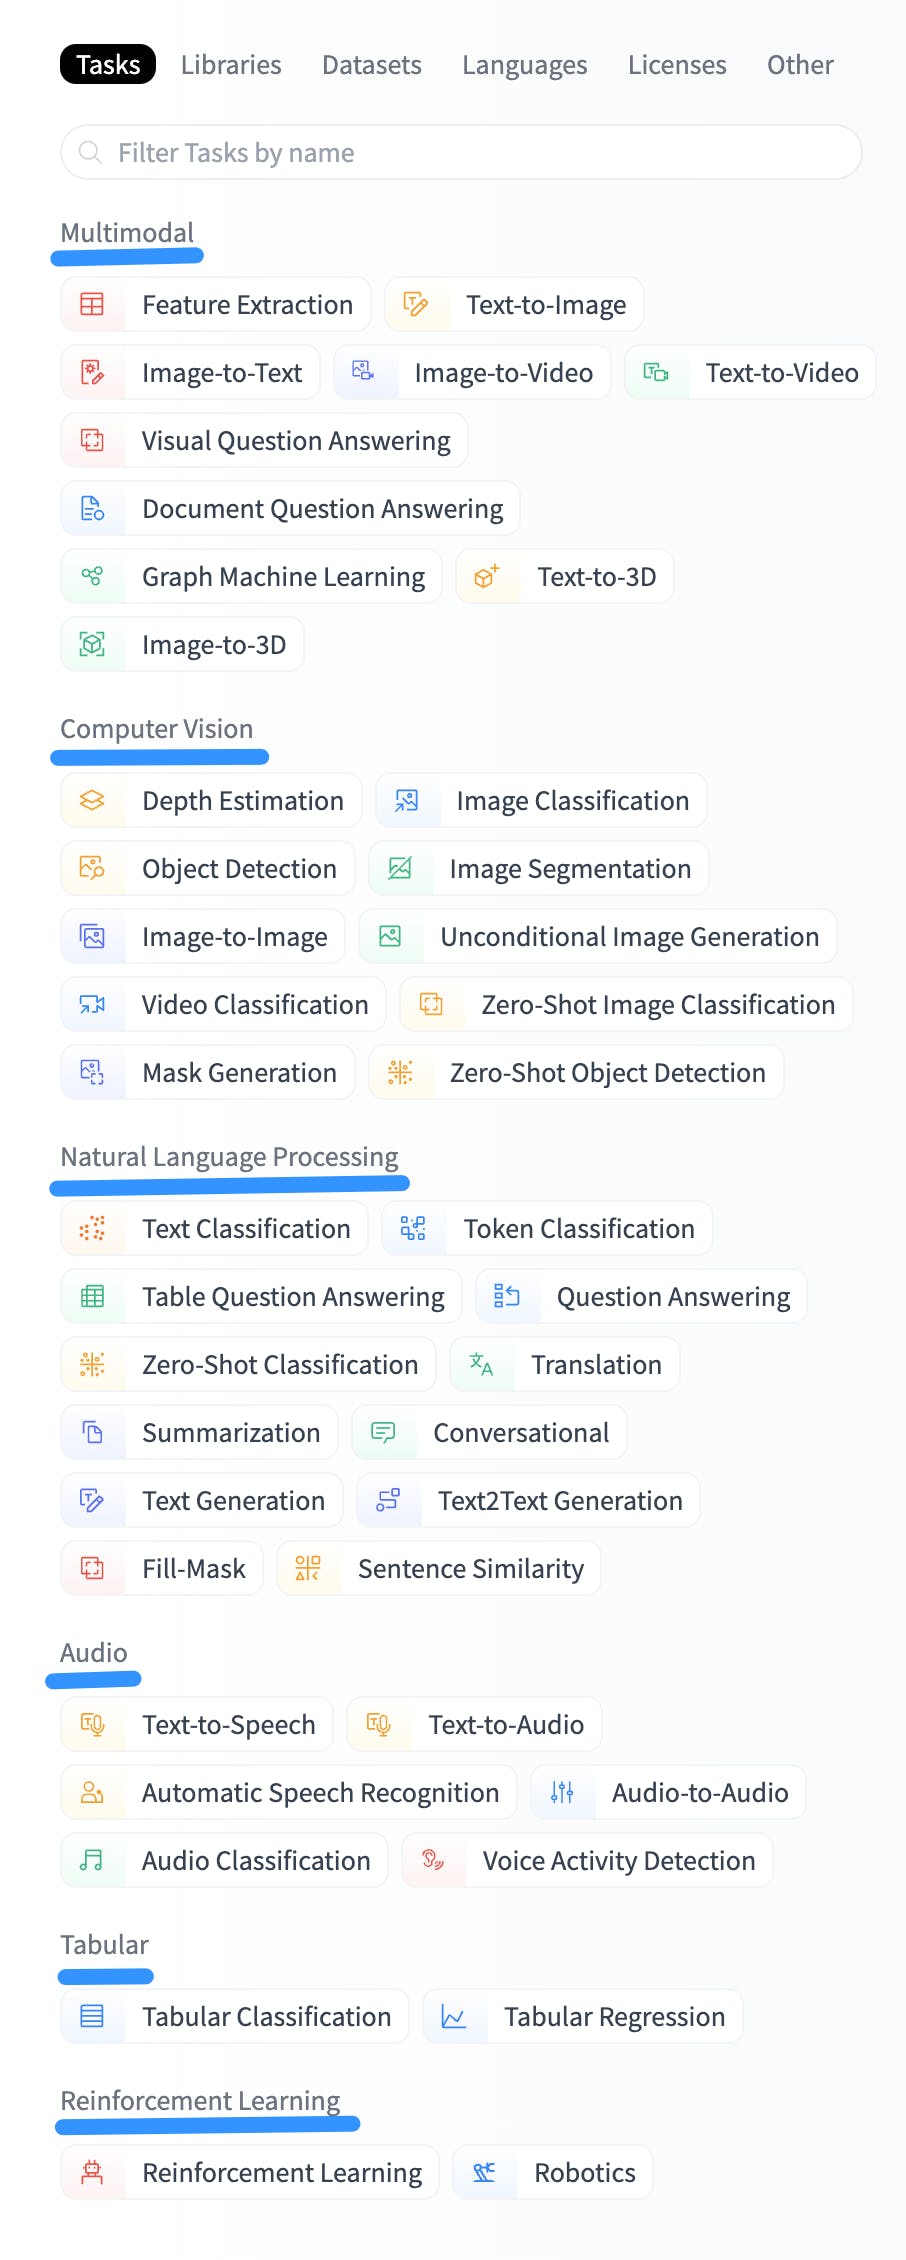Open the Datasets tab
The width and height of the screenshot is (906, 2260).
[x=372, y=65]
